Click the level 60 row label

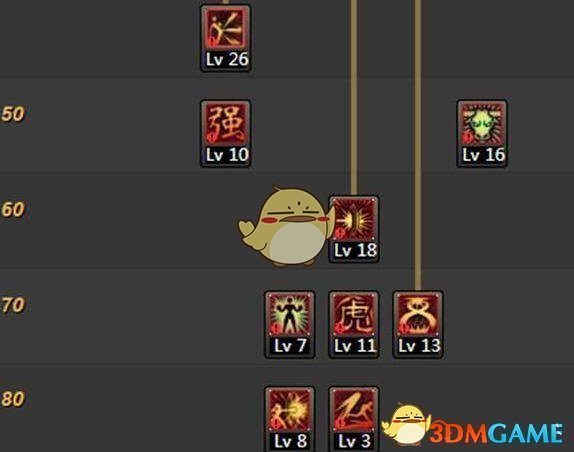pyautogui.click(x=13, y=210)
